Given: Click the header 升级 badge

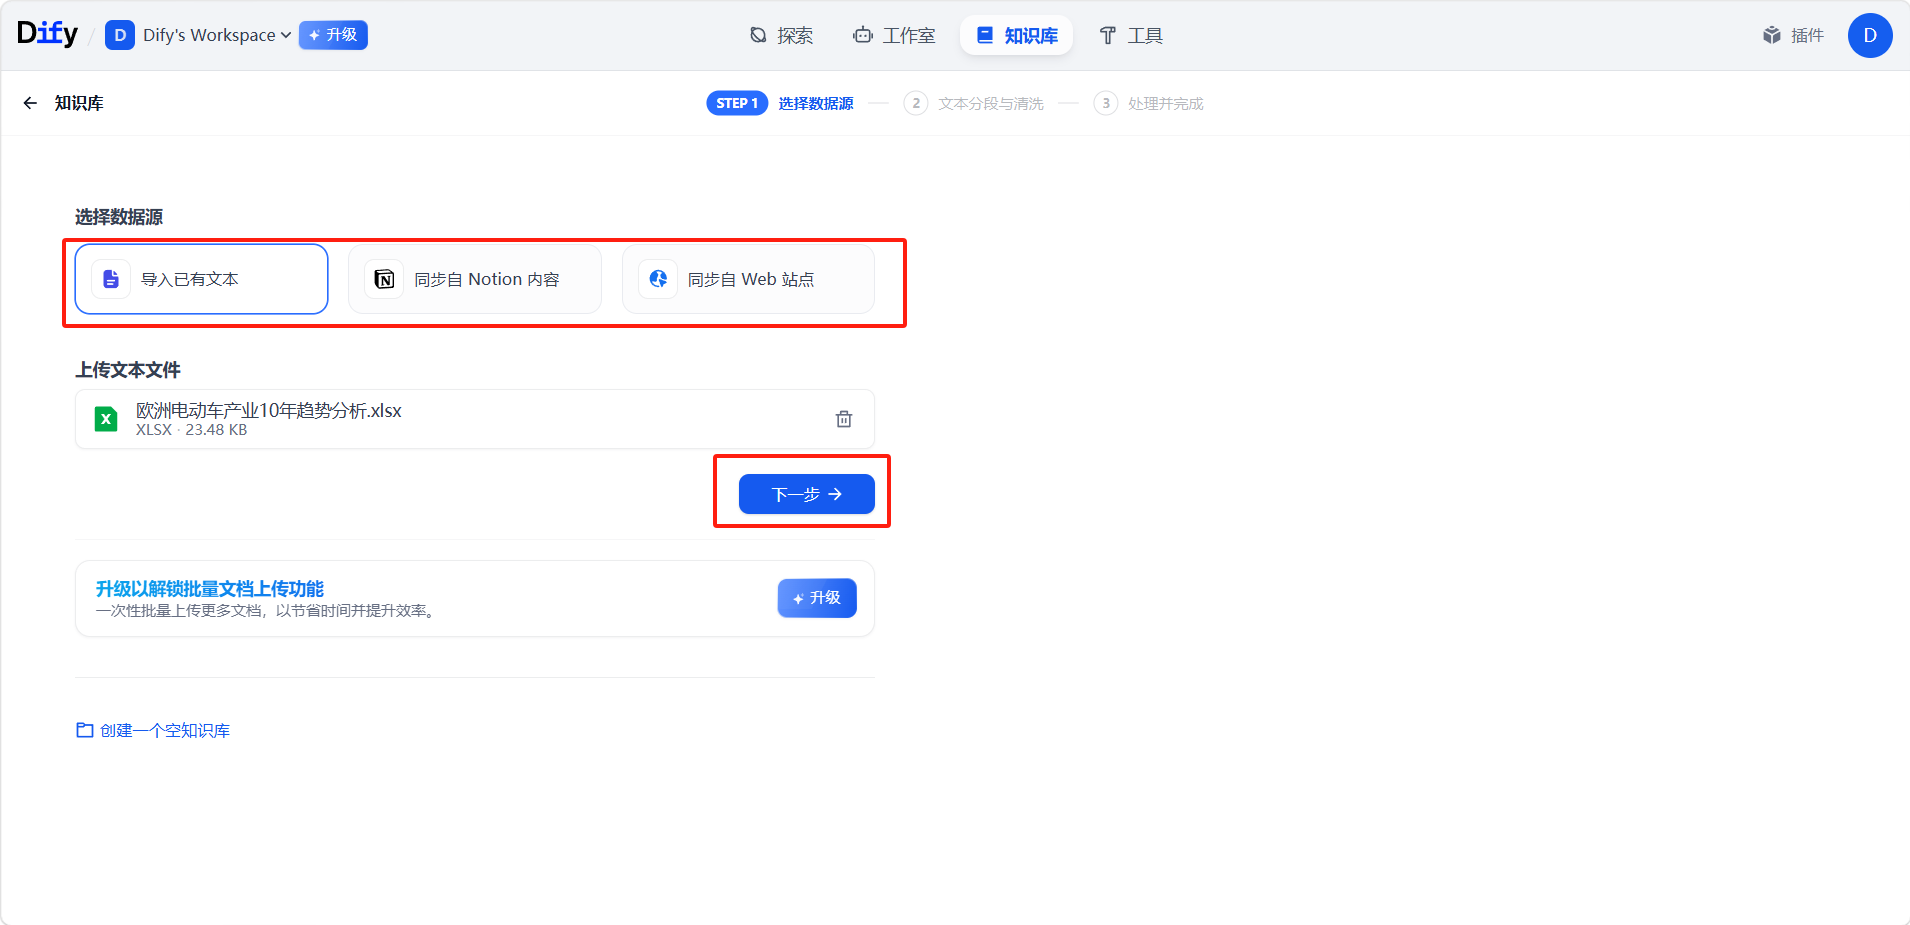Looking at the screenshot, I should tap(333, 35).
